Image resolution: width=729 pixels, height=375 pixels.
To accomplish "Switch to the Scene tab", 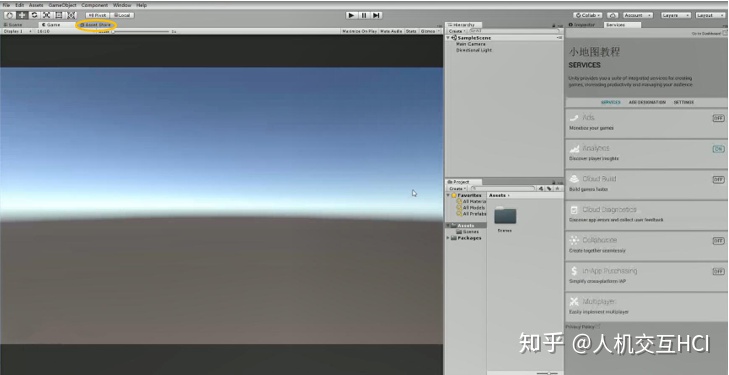I will click(13, 25).
